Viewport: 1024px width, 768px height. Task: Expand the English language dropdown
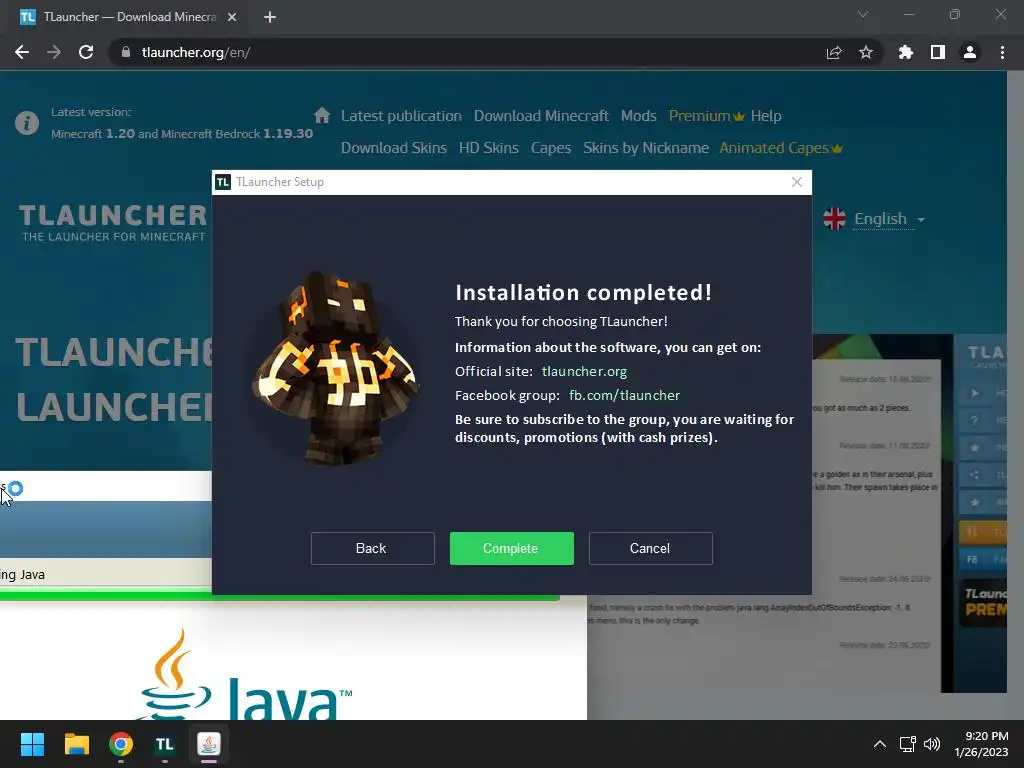tap(889, 219)
